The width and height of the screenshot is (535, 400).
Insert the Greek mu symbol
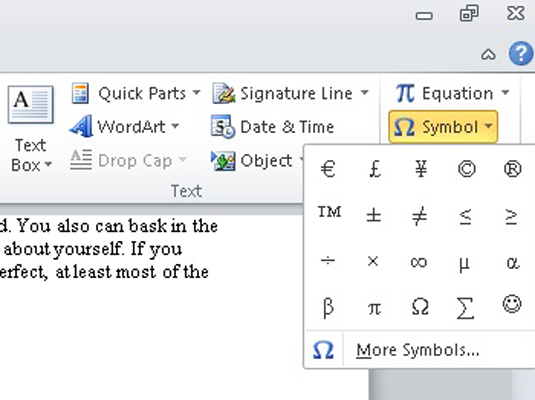pos(464,264)
